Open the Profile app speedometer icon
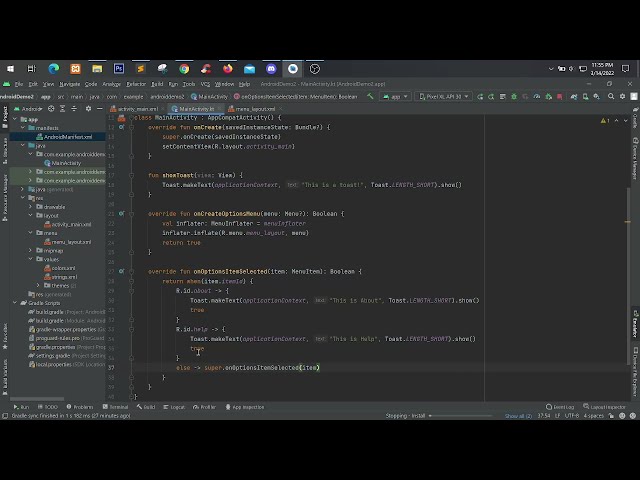Image resolution: width=640 pixels, height=480 pixels. pos(537,97)
